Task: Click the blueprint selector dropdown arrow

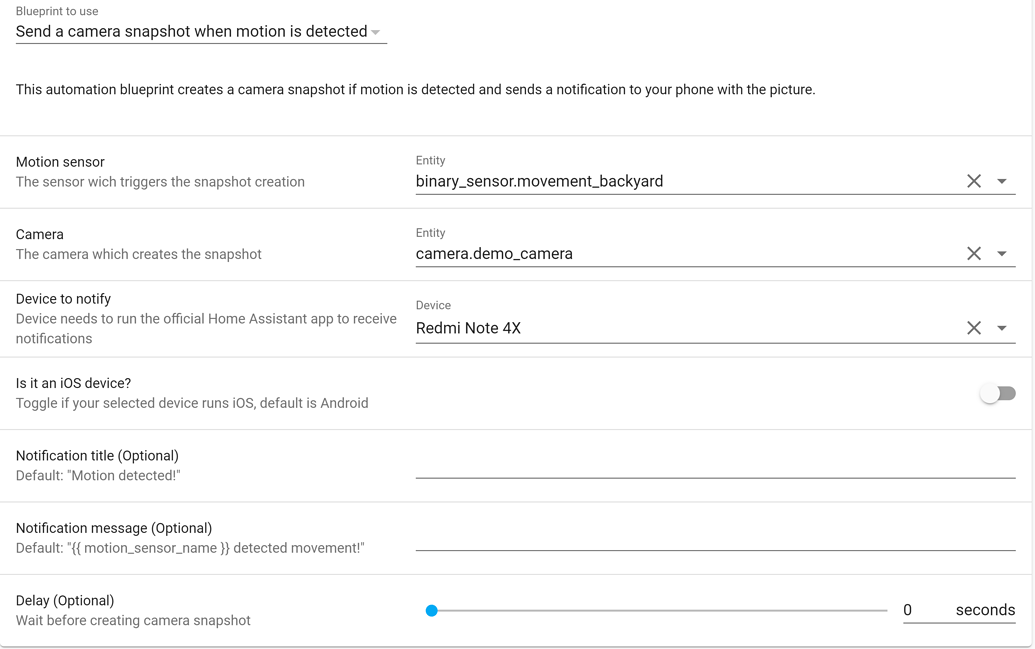Action: click(377, 32)
